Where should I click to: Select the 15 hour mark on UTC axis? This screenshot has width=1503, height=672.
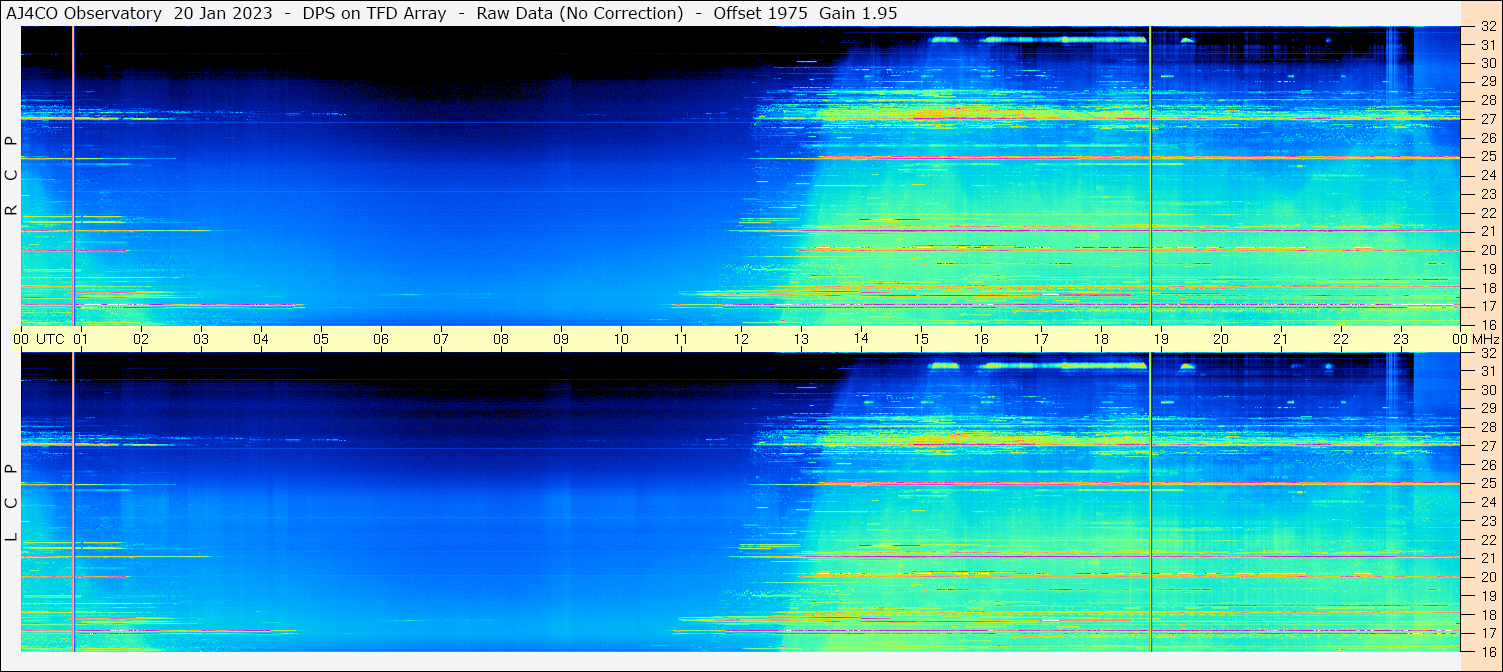coord(921,339)
